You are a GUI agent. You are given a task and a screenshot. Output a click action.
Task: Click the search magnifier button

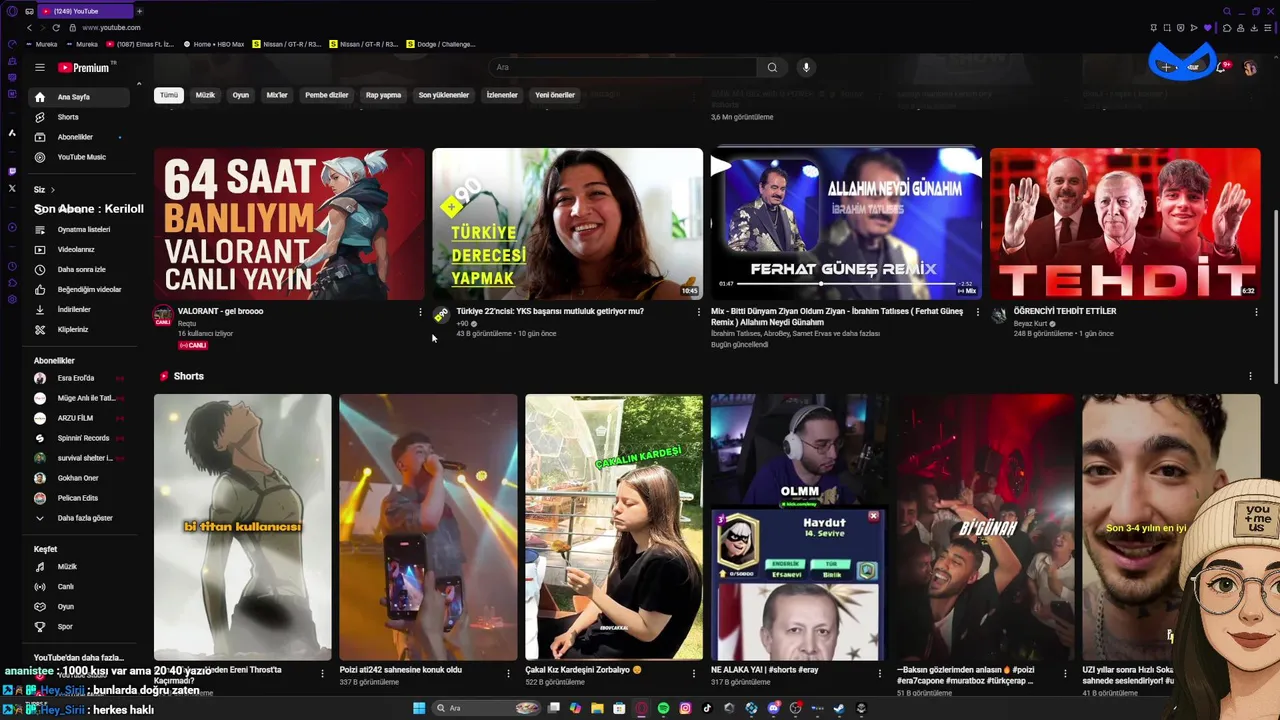772,67
